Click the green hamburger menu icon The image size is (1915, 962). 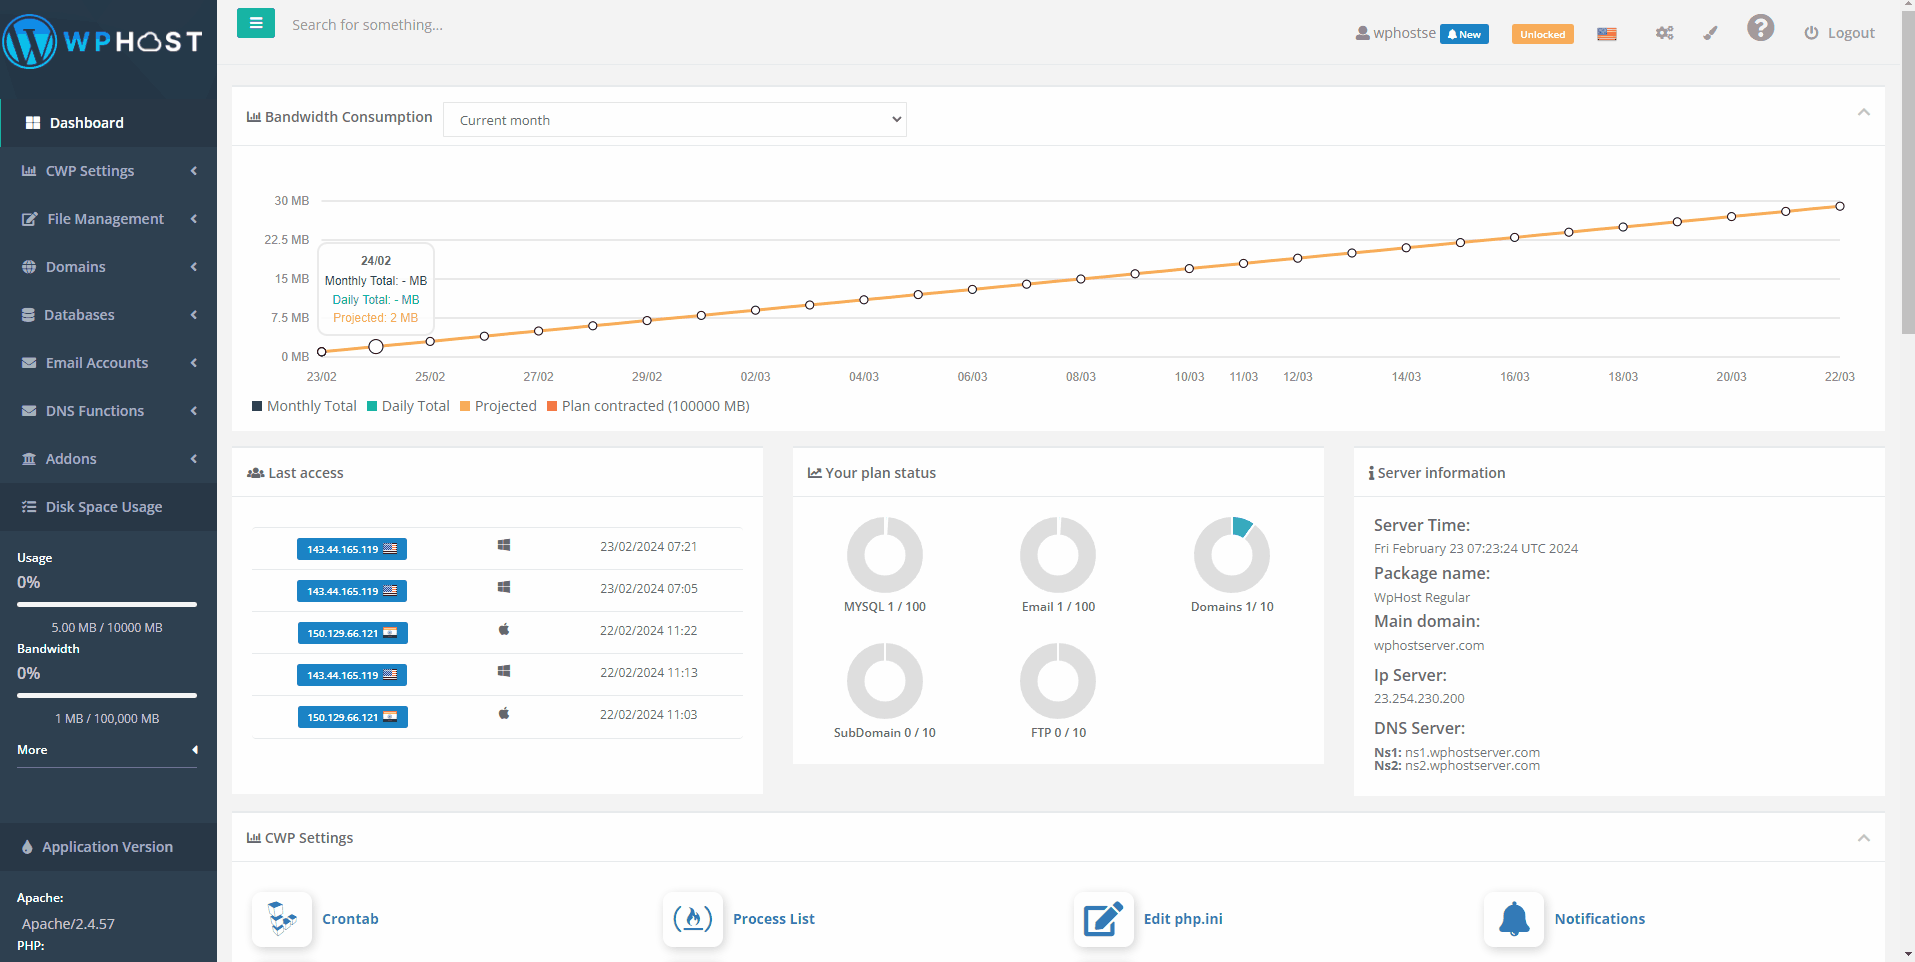(x=256, y=22)
